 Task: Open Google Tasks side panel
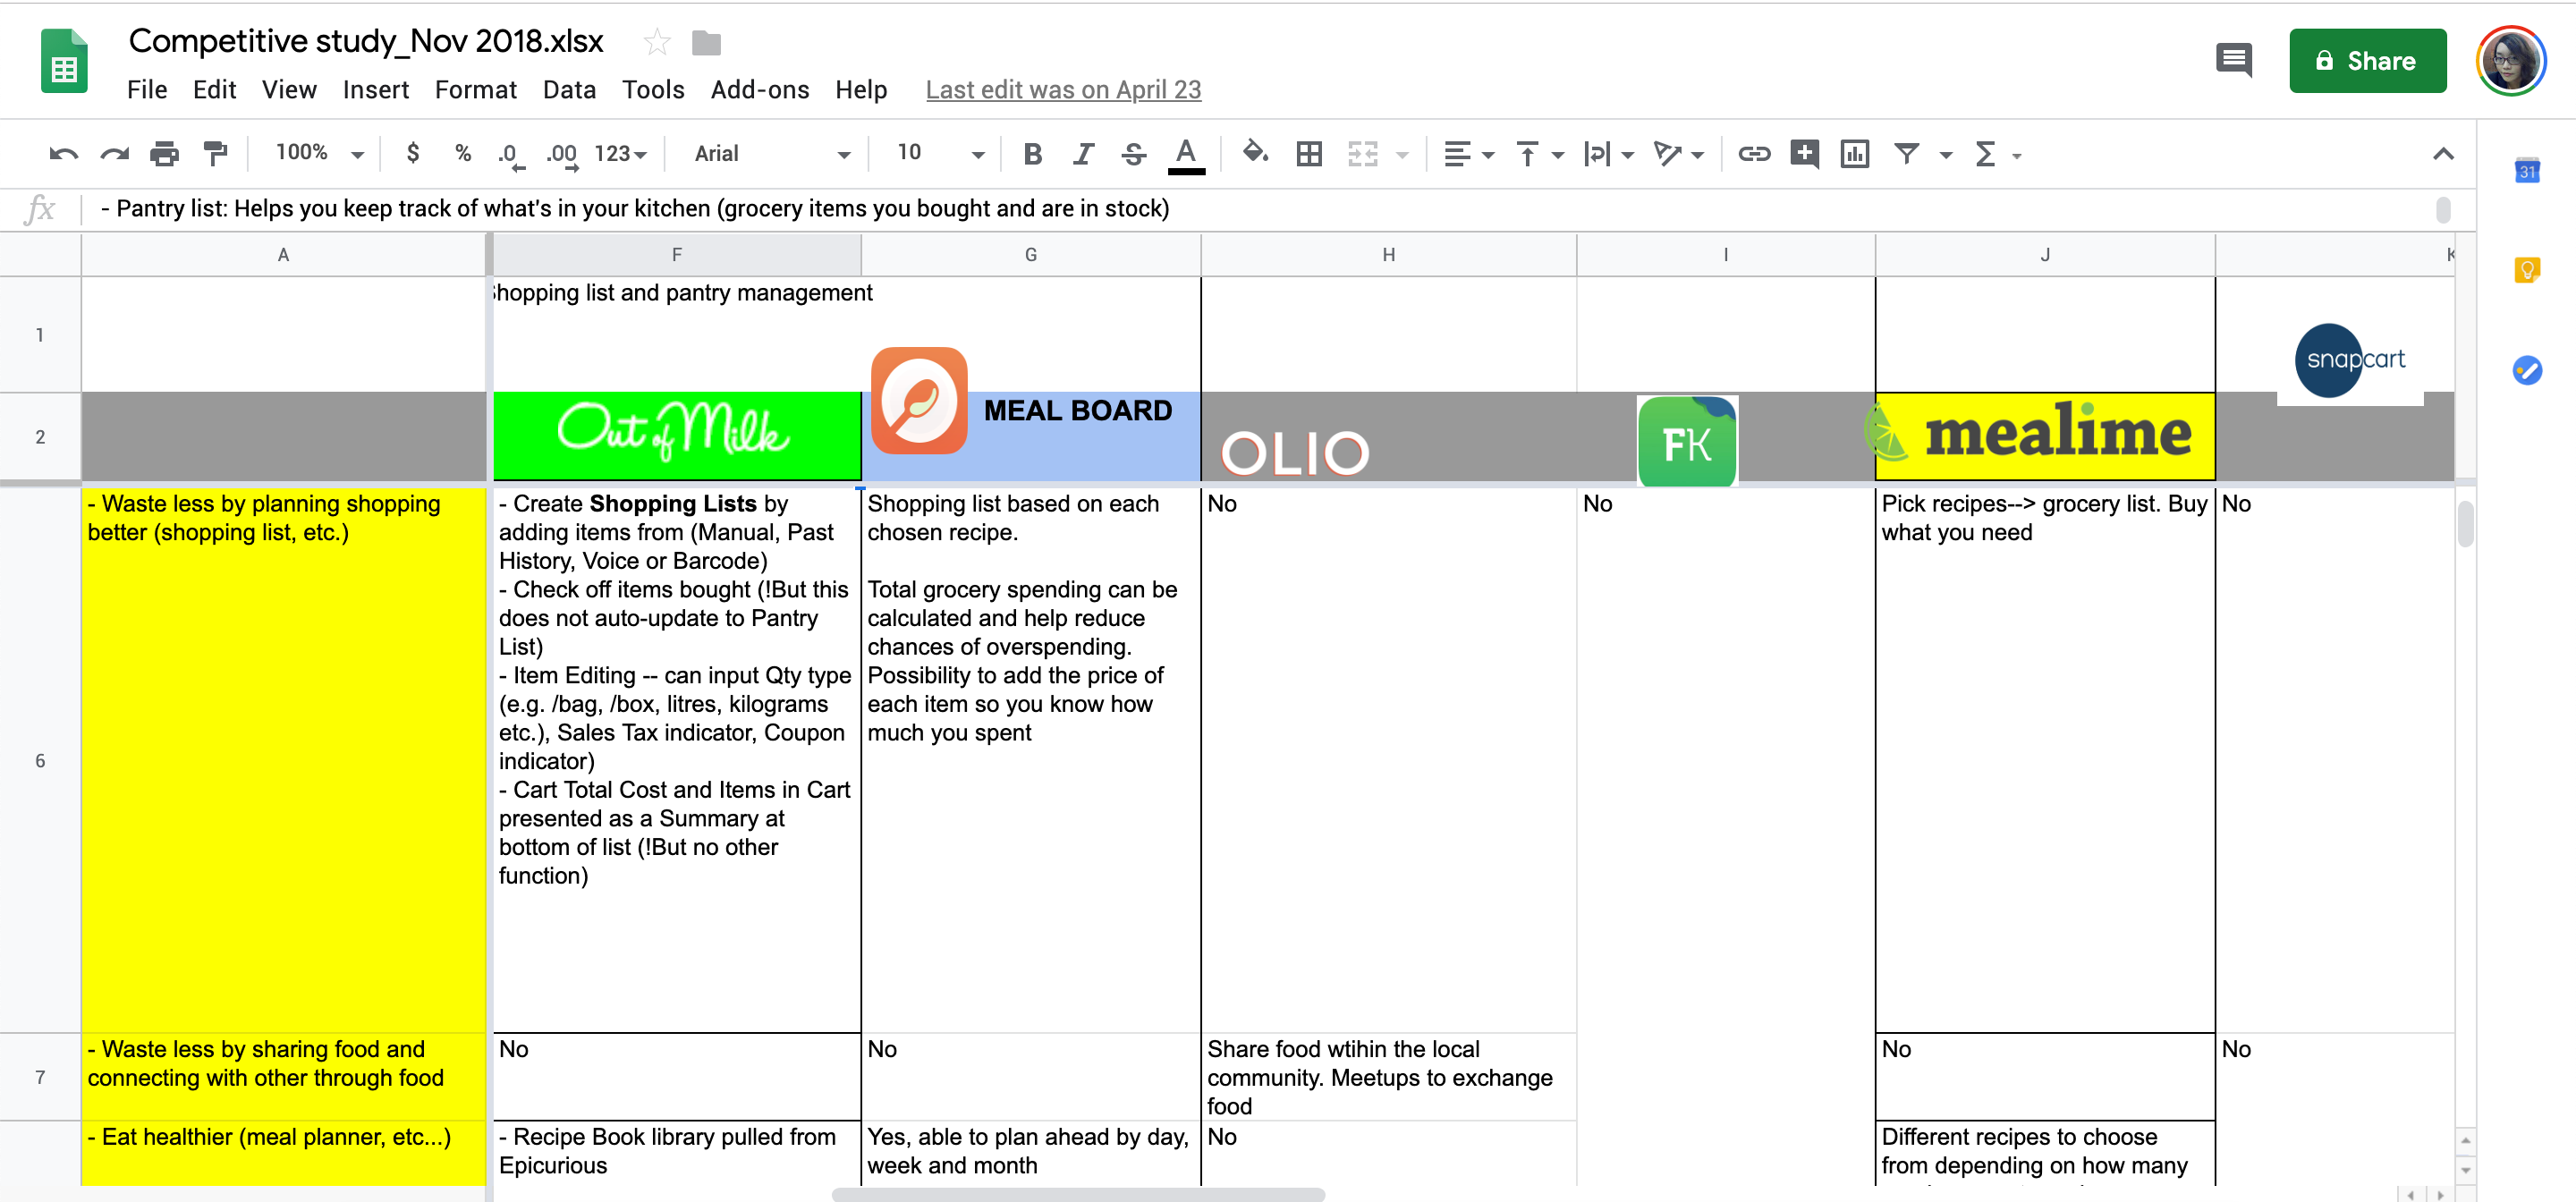pos(2526,370)
